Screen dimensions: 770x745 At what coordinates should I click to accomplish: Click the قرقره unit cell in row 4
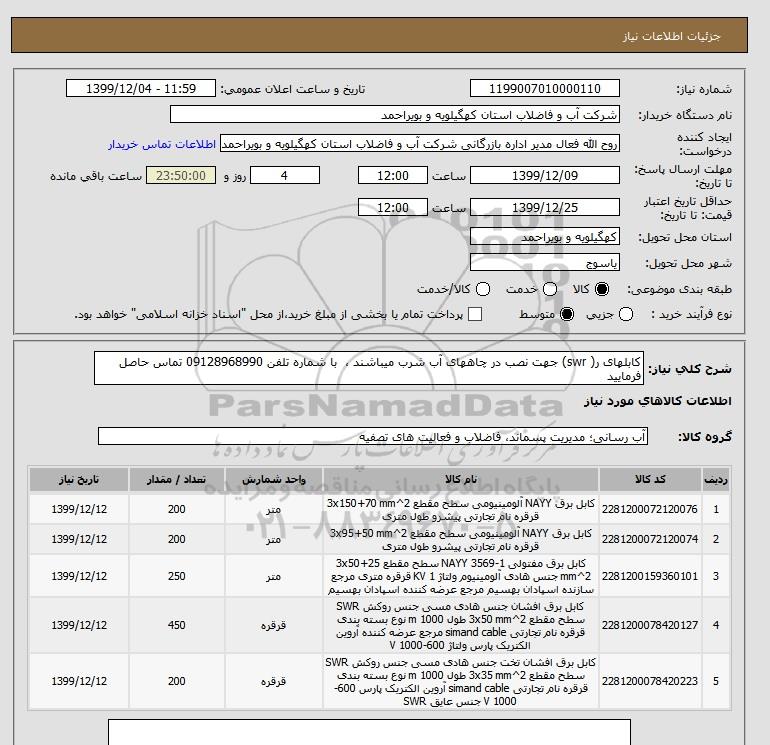click(x=274, y=625)
